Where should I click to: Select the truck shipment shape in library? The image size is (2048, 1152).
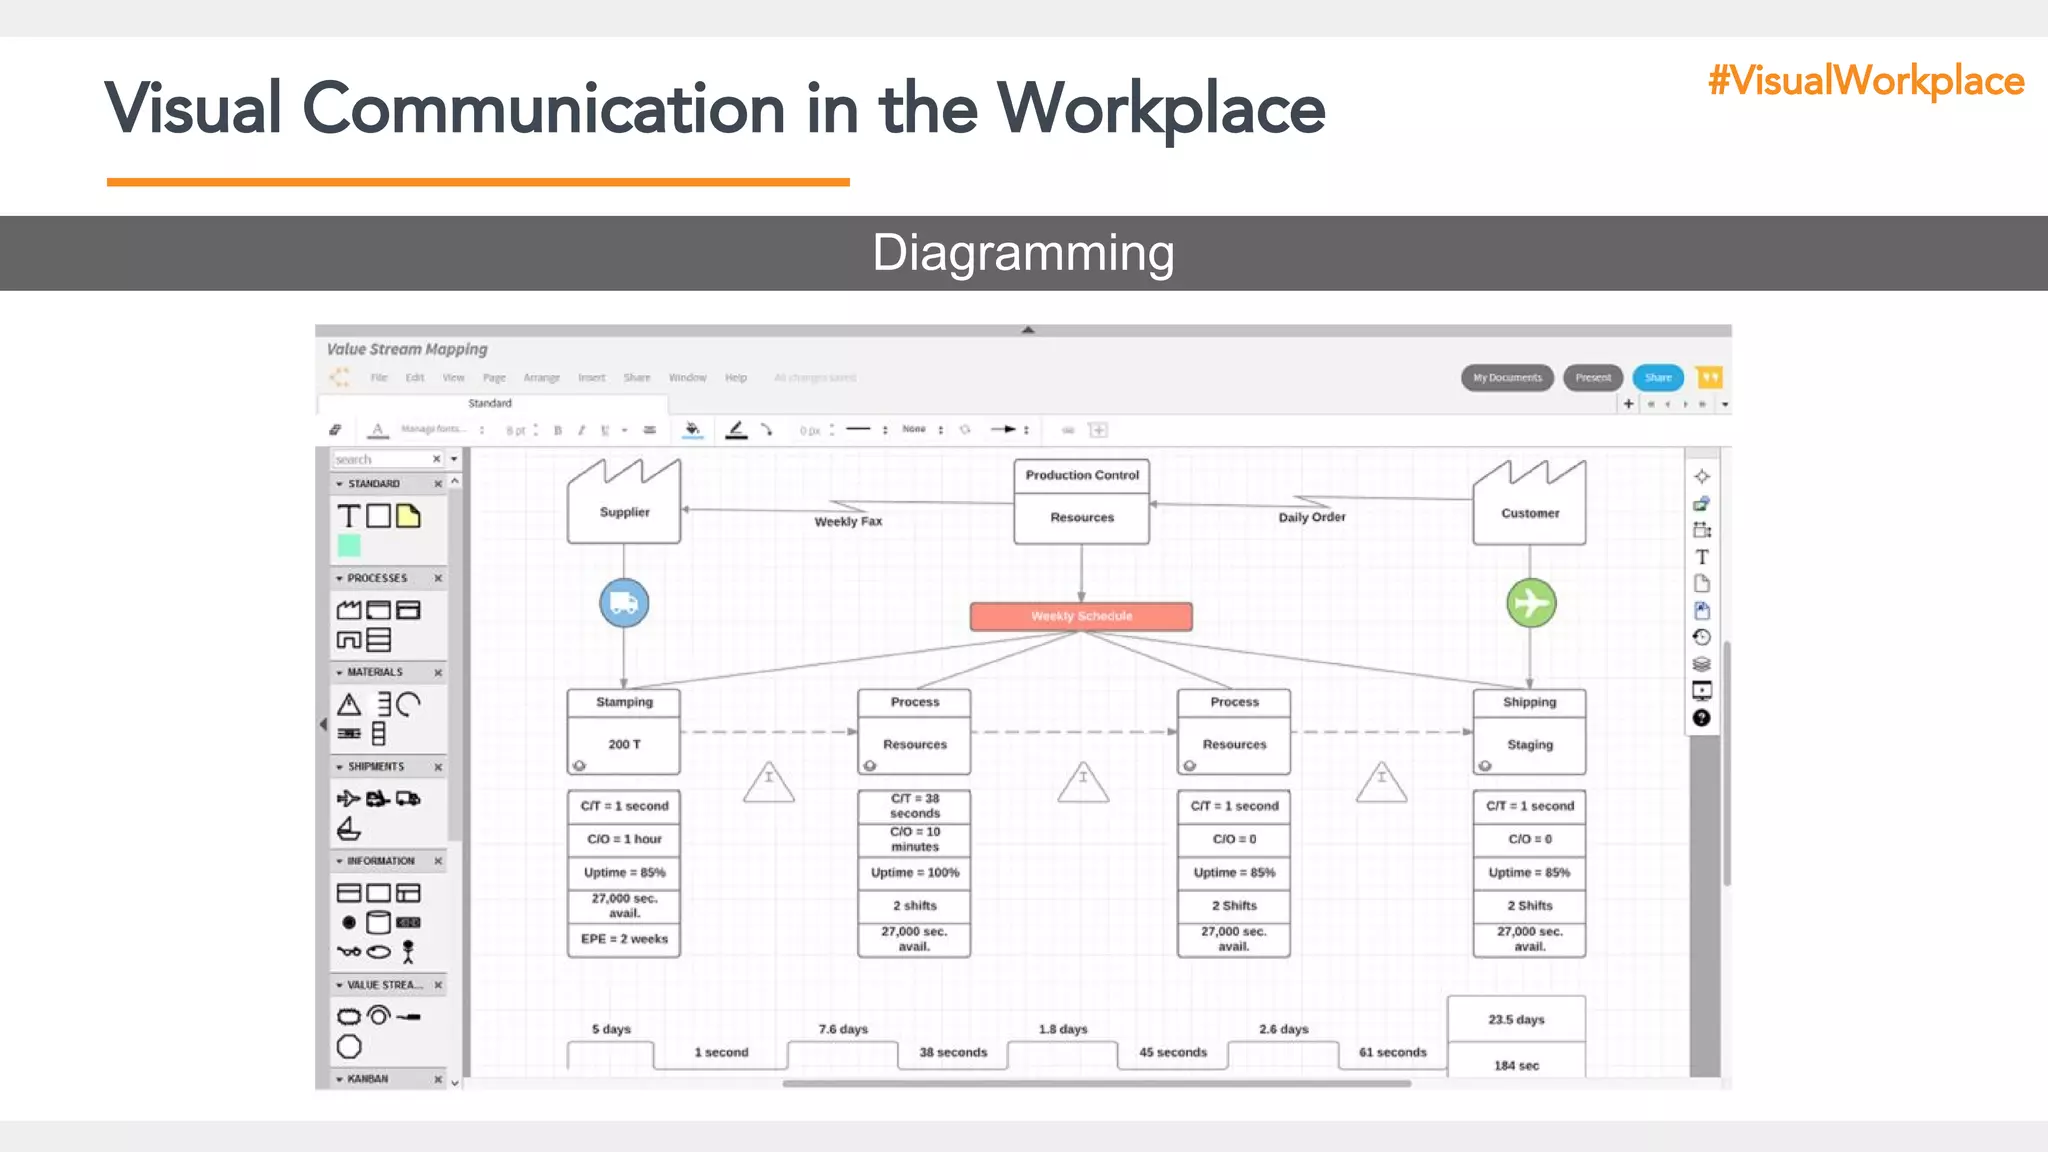(x=408, y=798)
